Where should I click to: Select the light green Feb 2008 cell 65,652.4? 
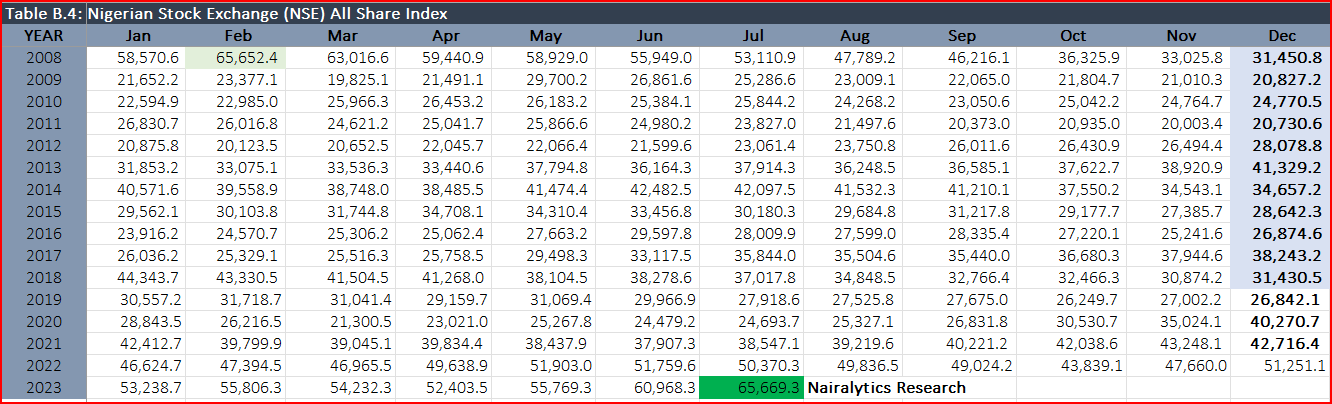coord(236,58)
